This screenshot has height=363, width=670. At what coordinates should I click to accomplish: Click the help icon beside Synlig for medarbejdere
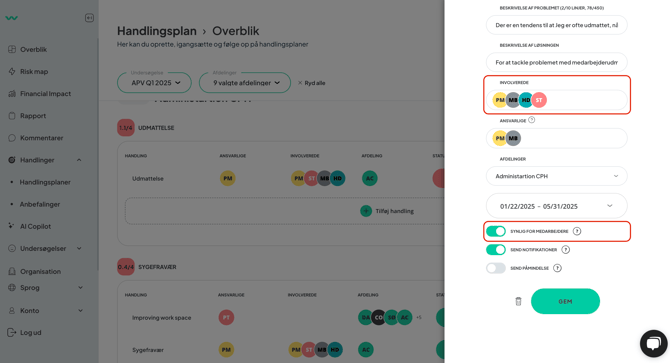point(577,231)
